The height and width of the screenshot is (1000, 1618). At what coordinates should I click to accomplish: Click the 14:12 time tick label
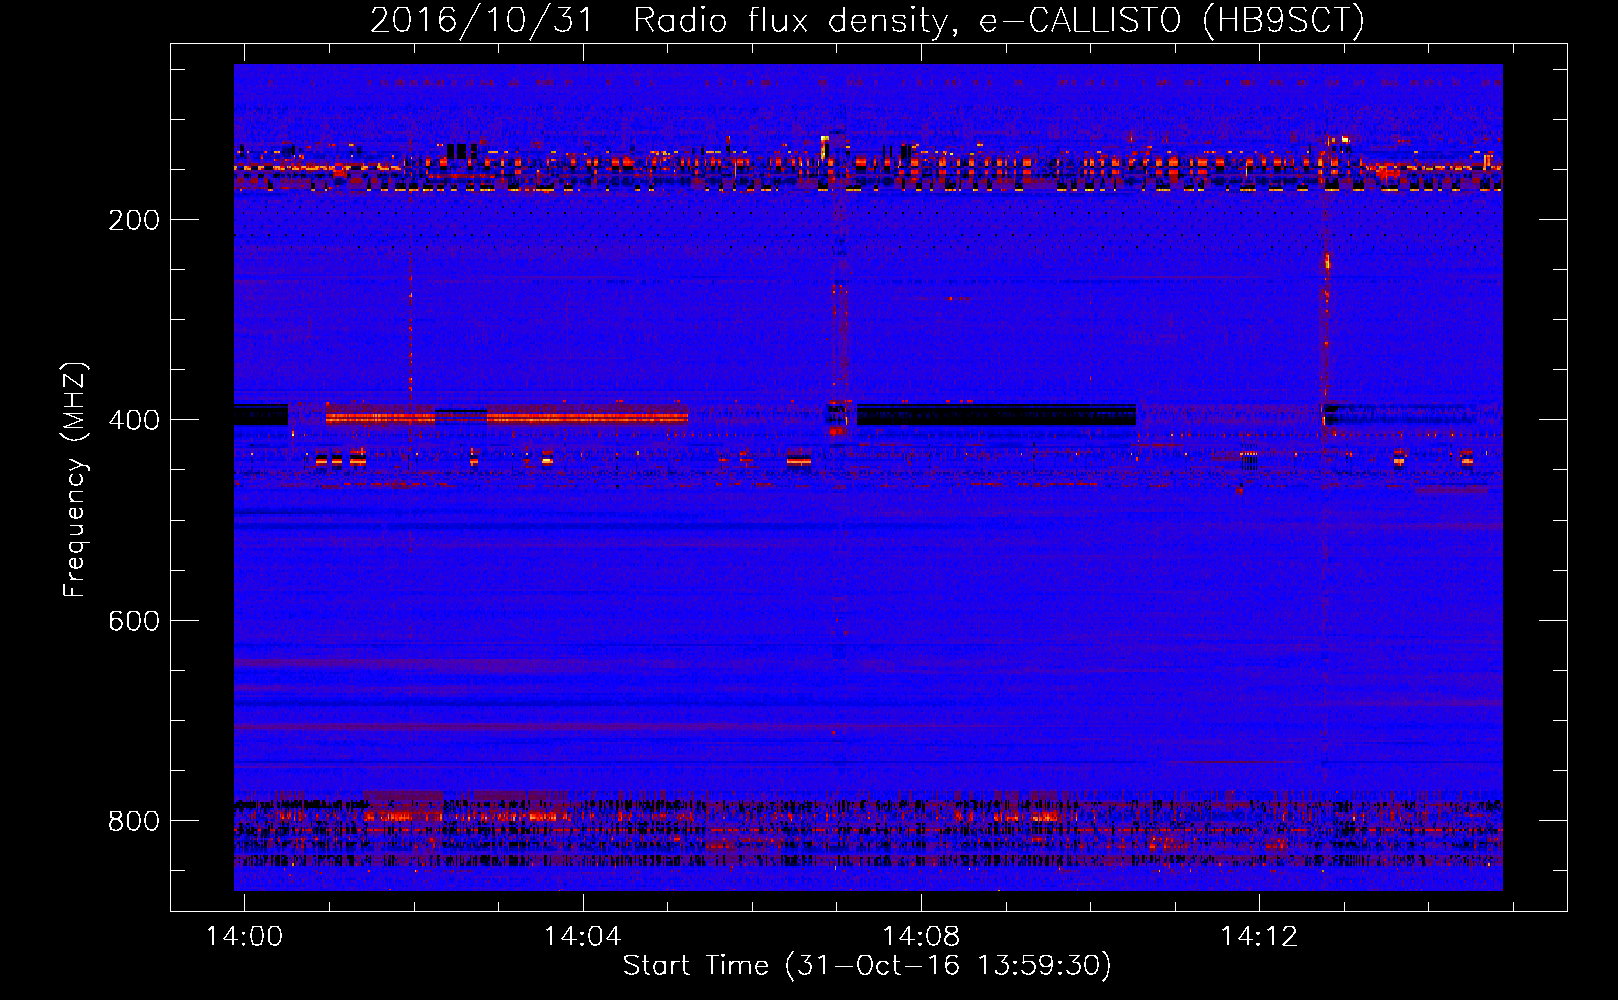coord(1258,937)
